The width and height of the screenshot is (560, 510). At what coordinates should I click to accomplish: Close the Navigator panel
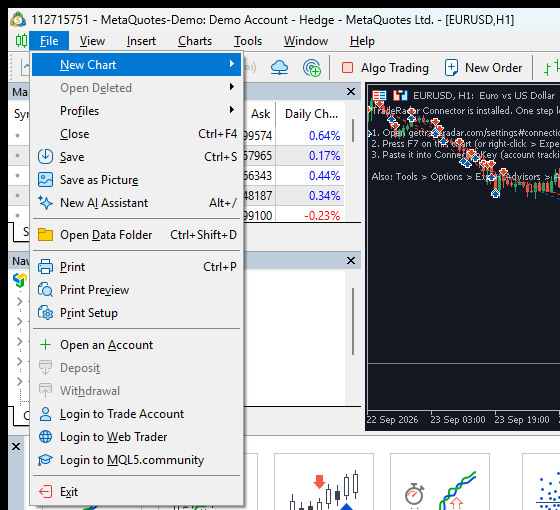[x=351, y=260]
